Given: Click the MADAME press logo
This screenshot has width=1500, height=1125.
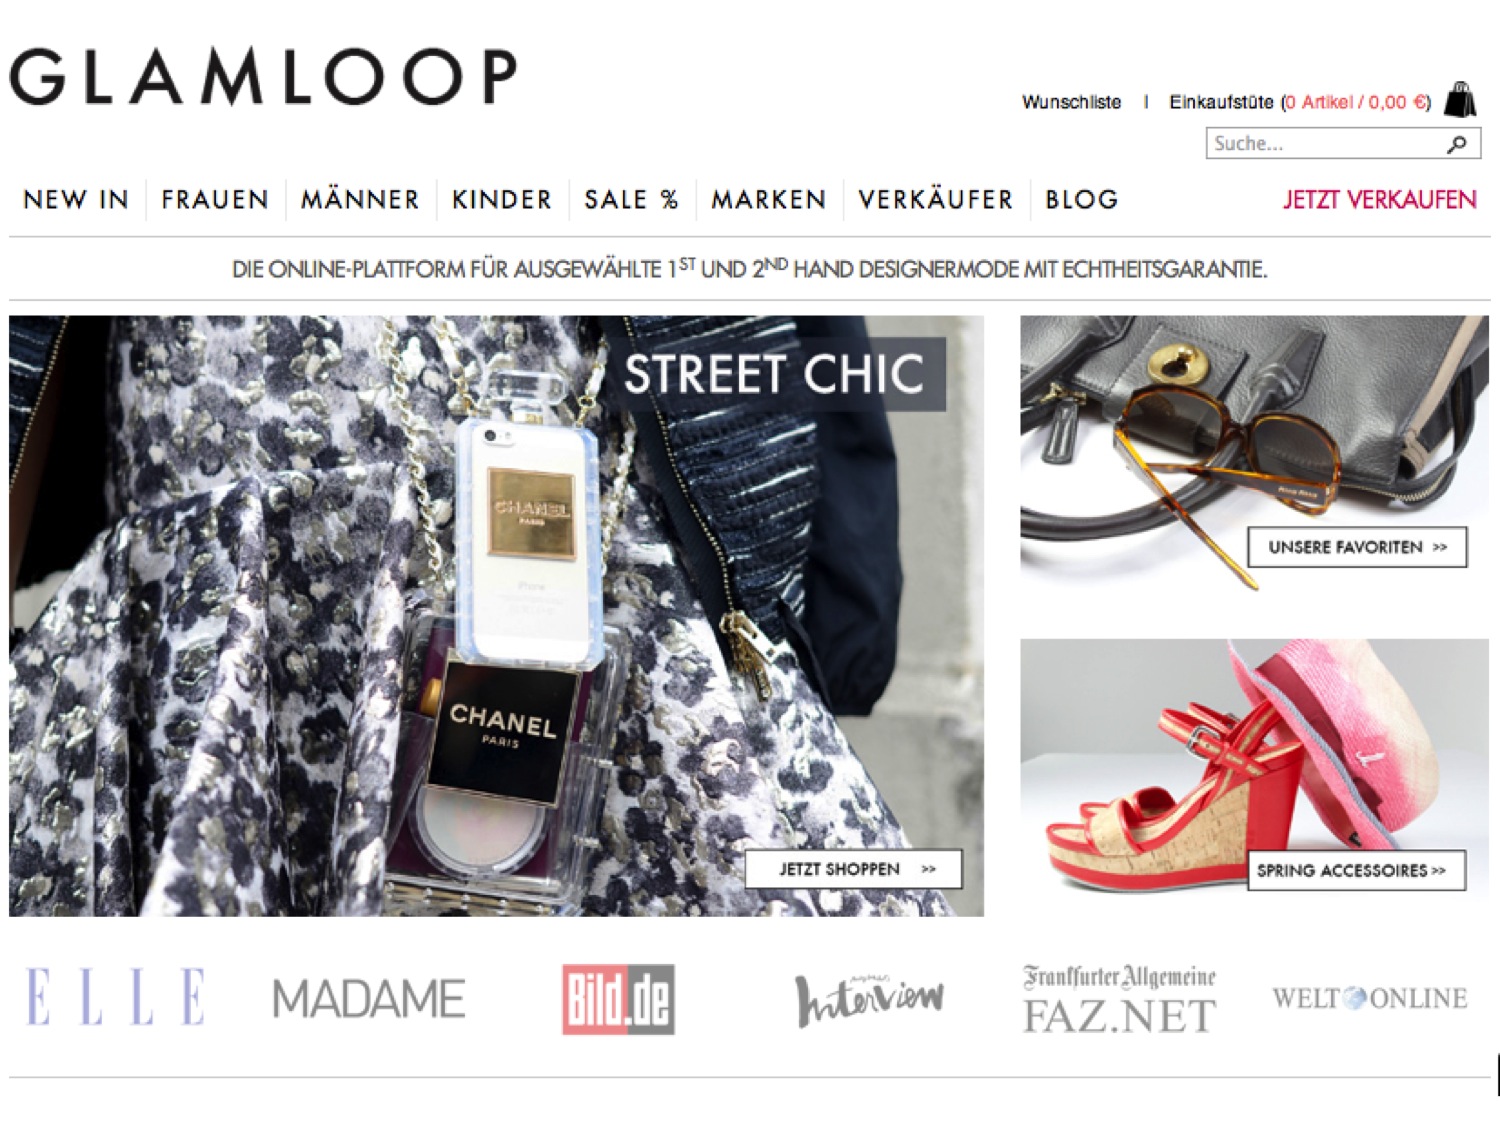Looking at the screenshot, I should [x=369, y=998].
